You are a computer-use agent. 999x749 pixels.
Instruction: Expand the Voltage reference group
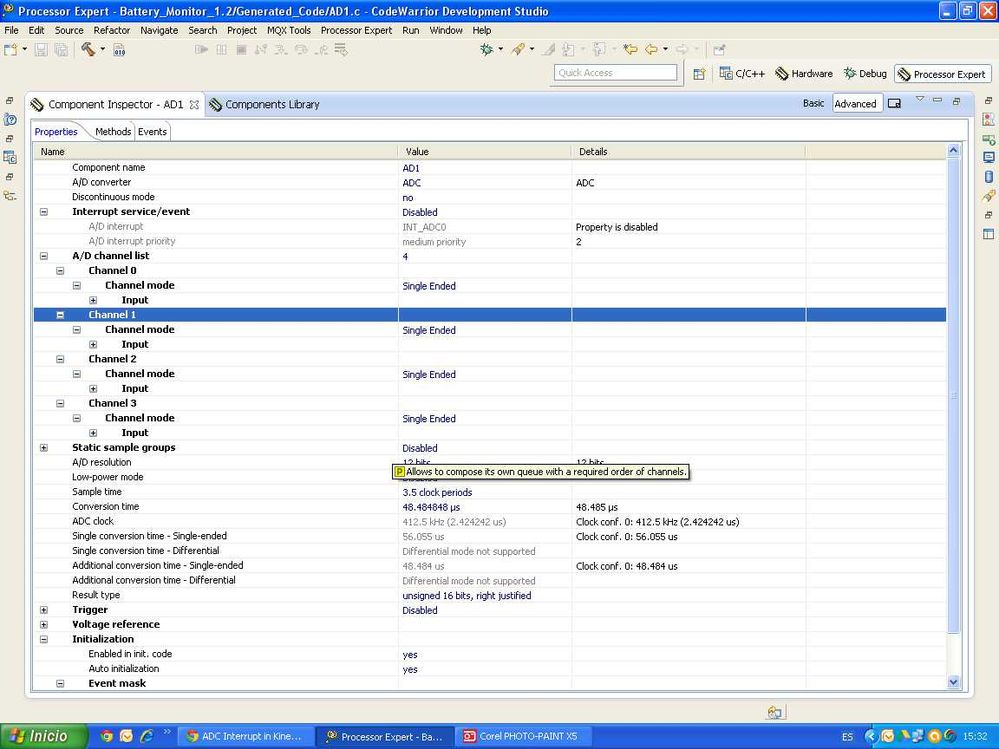pos(44,625)
